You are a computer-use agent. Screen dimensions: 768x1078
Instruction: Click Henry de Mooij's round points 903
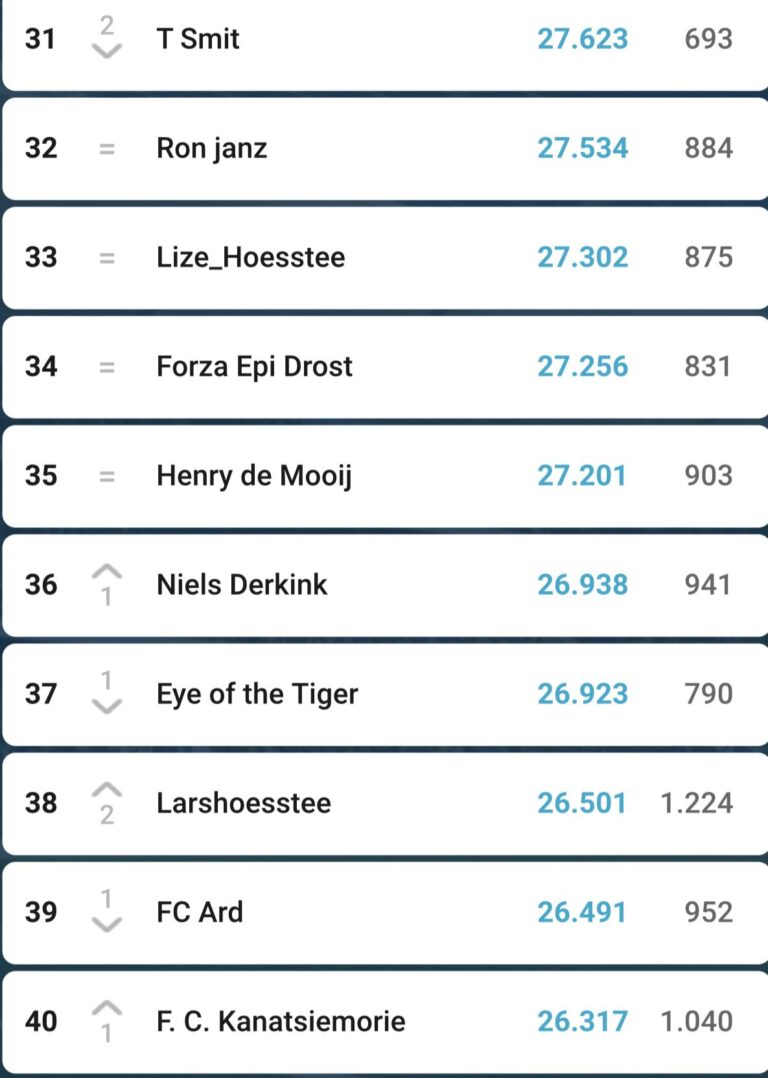pyautogui.click(x=708, y=475)
